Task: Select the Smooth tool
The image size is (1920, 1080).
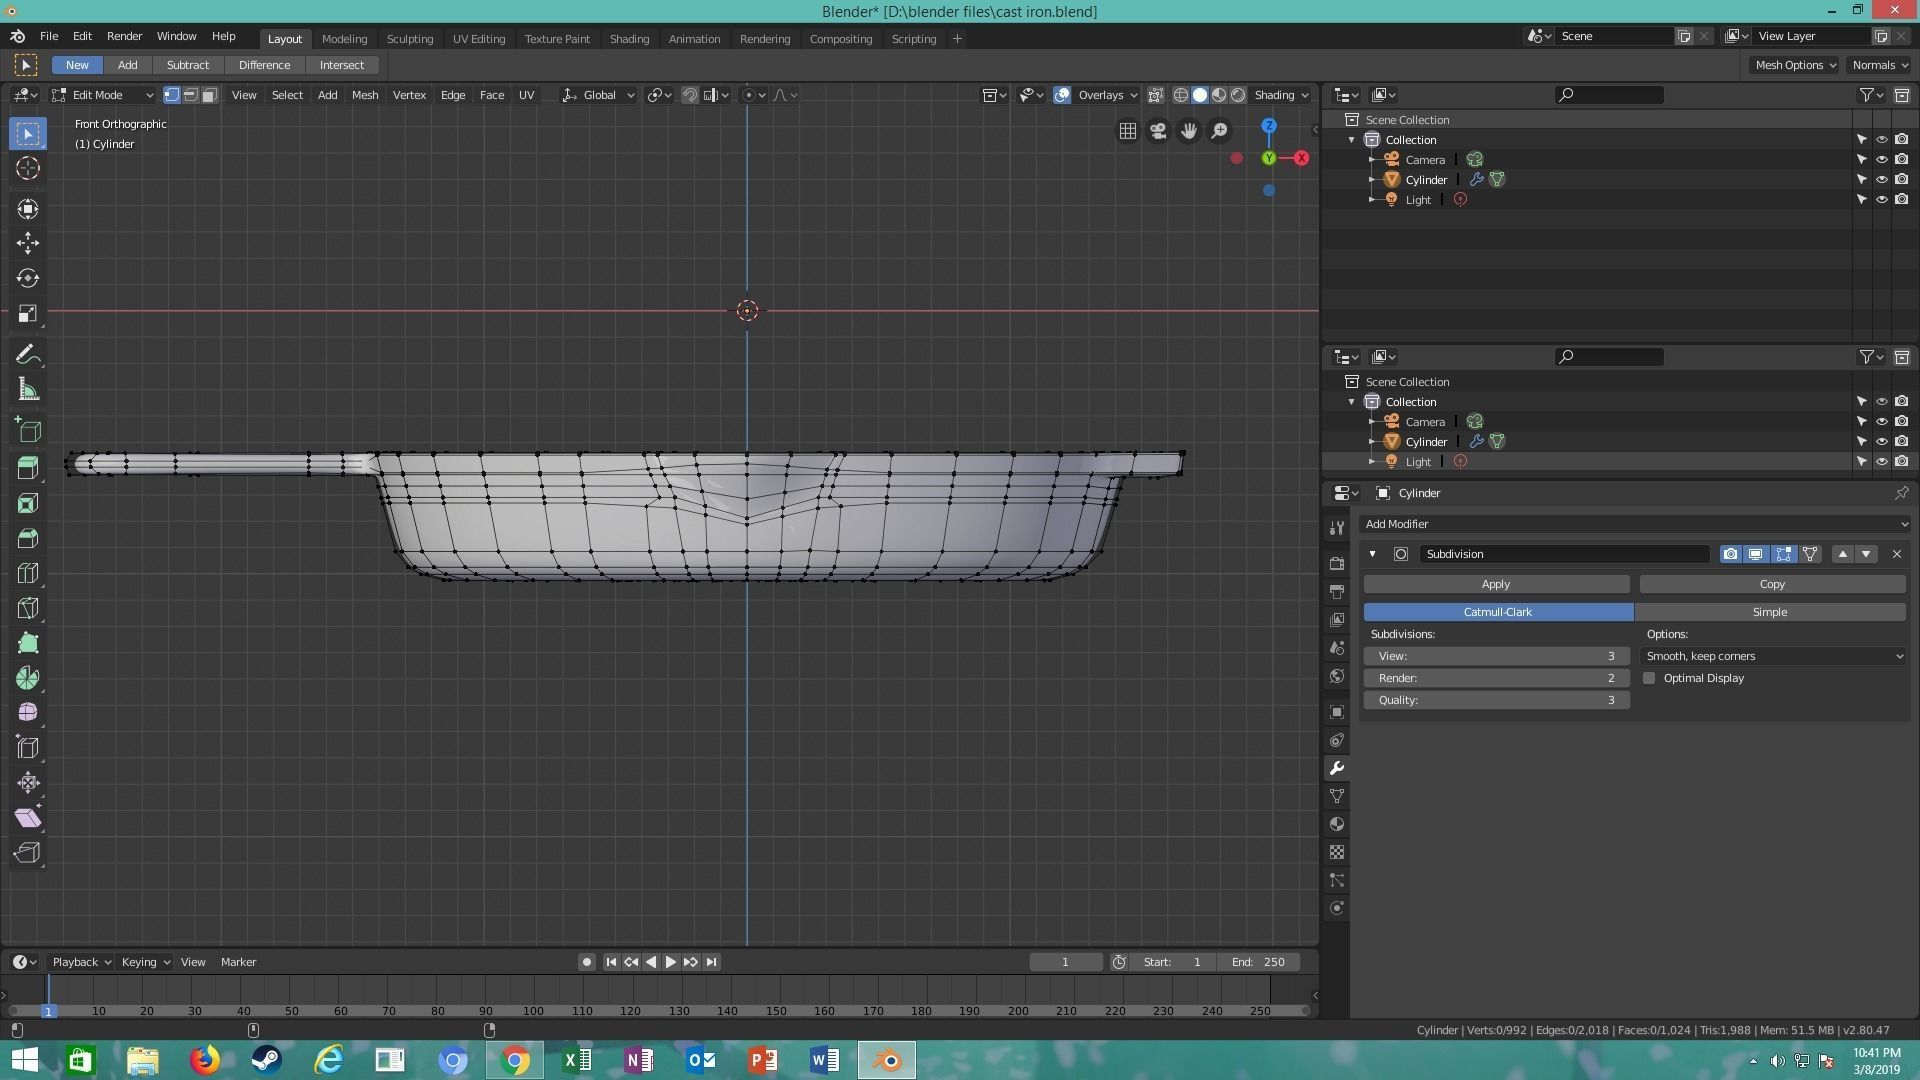Action: click(x=27, y=713)
